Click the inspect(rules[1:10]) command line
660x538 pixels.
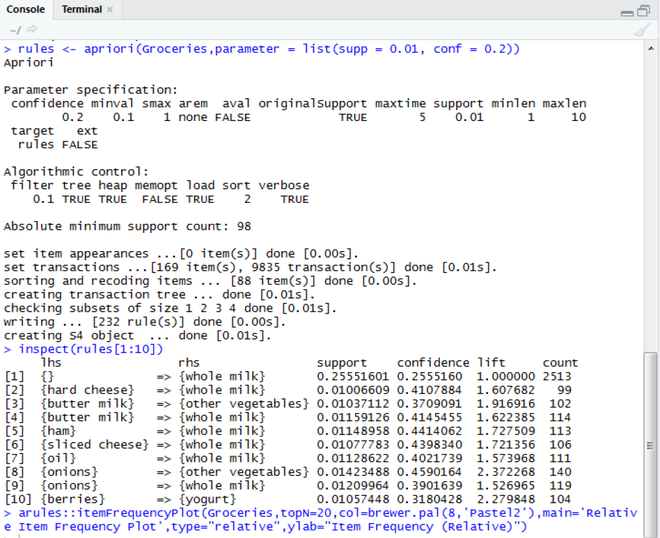coord(83,349)
